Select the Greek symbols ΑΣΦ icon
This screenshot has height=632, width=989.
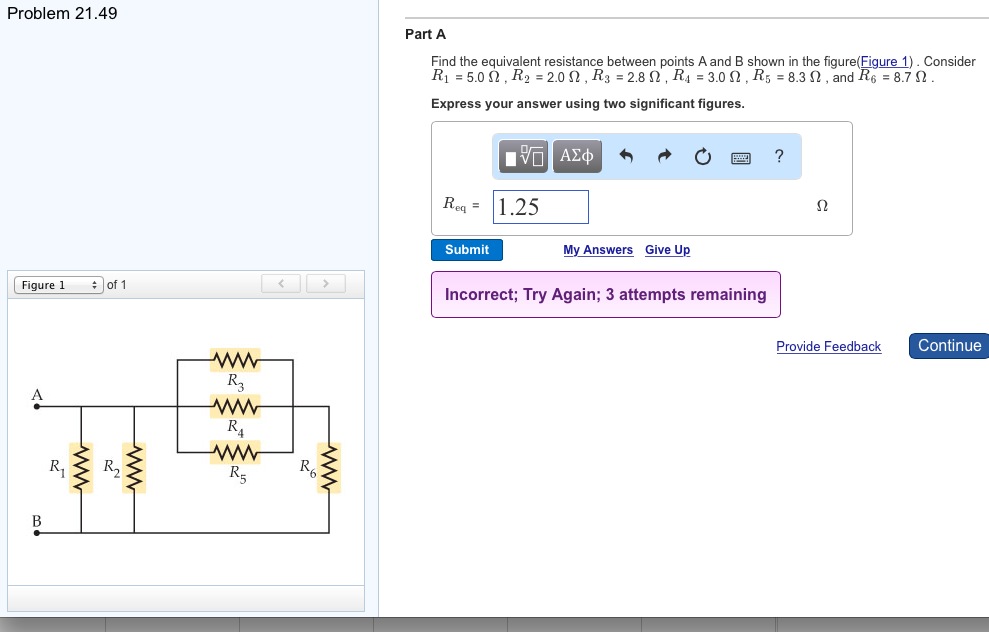click(x=576, y=156)
